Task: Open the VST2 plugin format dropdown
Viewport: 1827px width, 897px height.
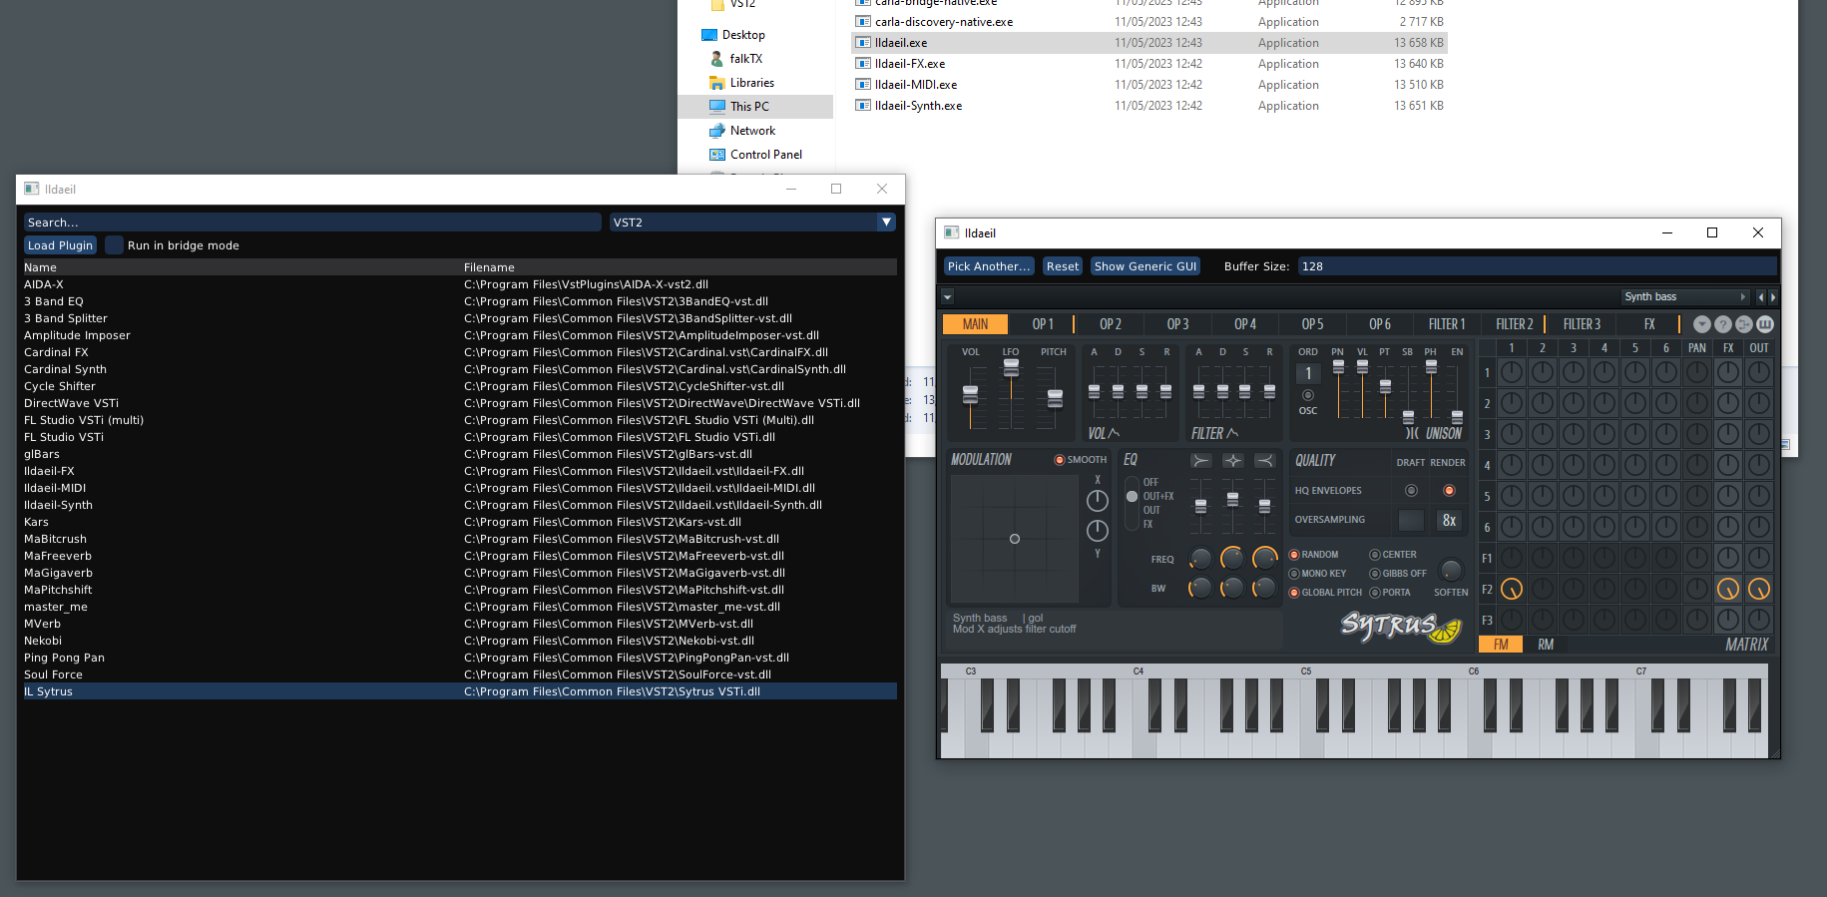Action: point(752,222)
